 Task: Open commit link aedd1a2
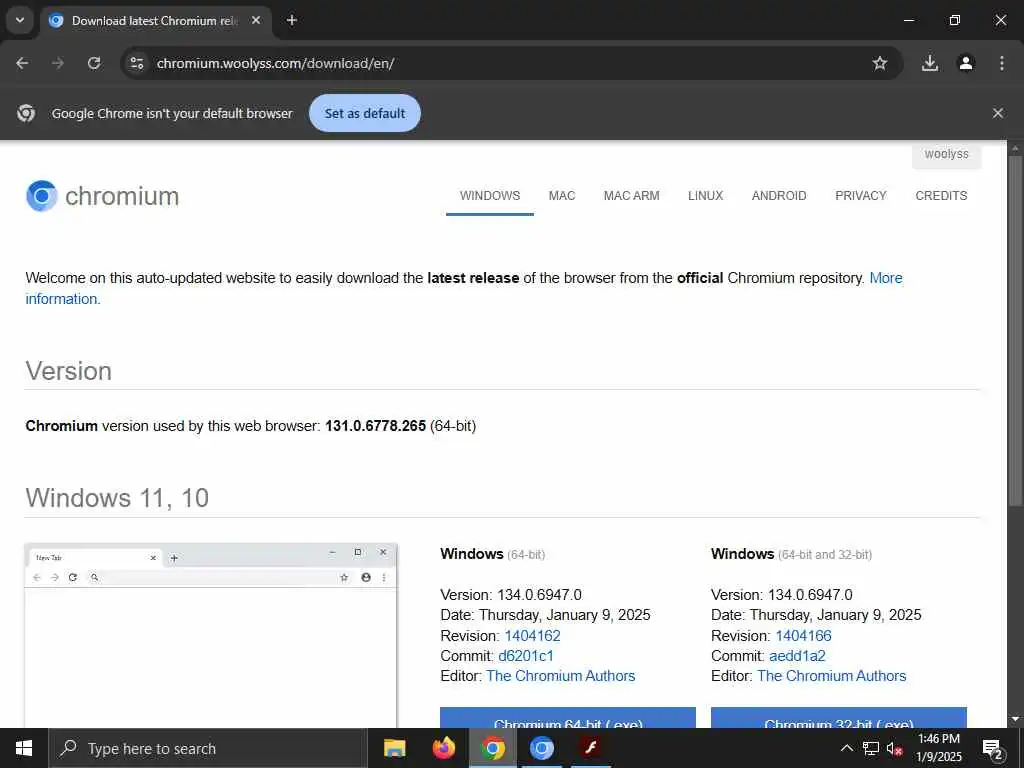click(x=797, y=656)
